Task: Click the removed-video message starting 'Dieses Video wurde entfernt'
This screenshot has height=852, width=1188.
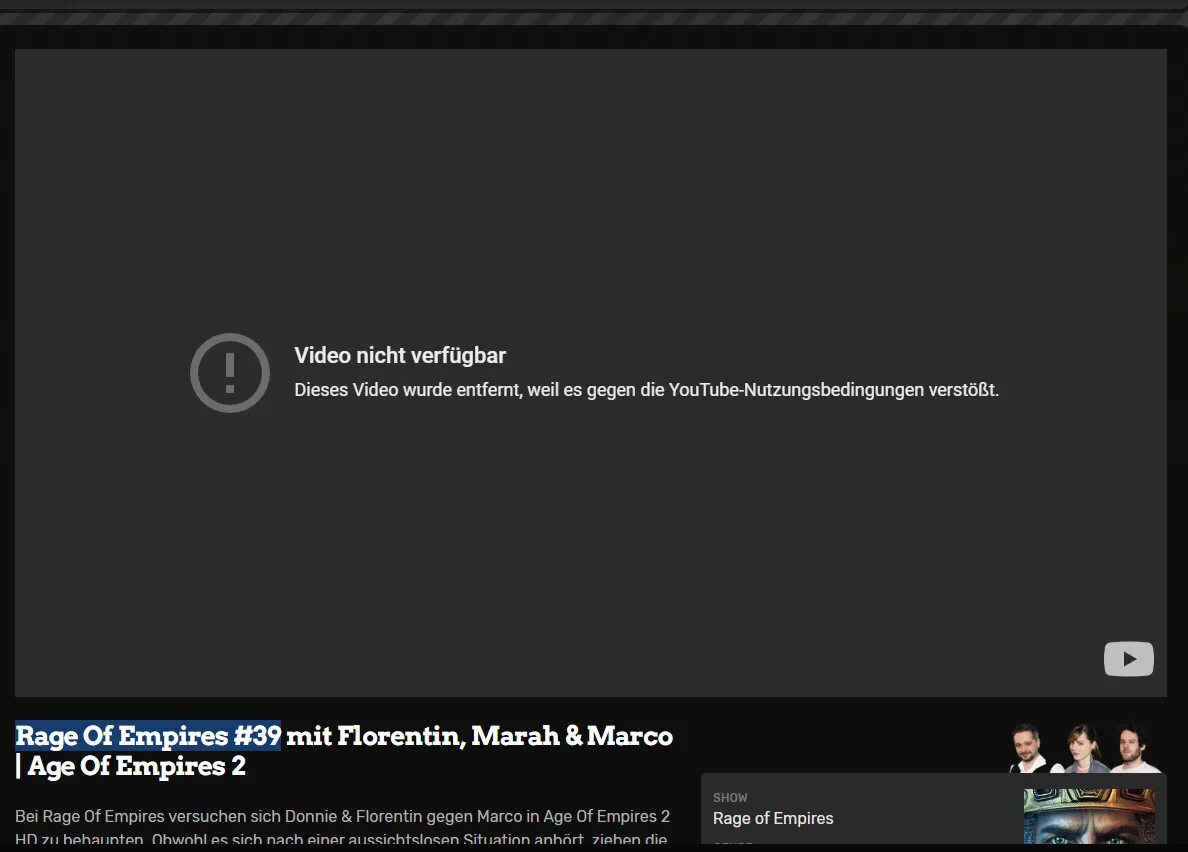Action: [x=646, y=390]
